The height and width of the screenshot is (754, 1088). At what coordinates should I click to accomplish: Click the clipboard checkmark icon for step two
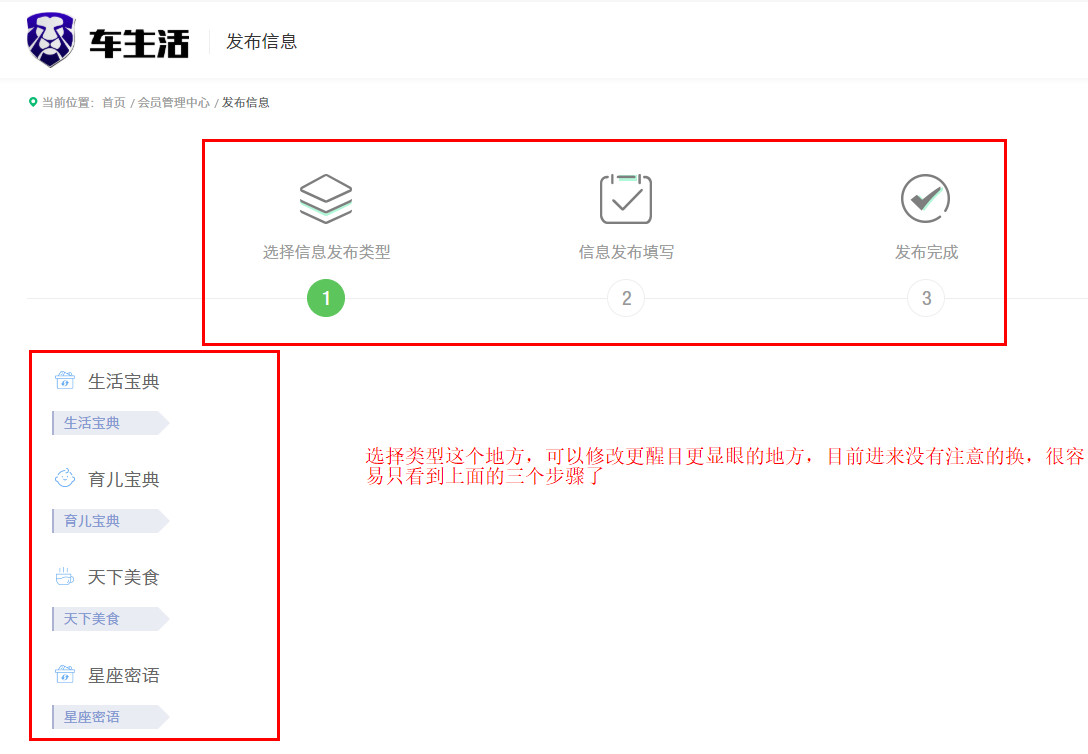[626, 198]
